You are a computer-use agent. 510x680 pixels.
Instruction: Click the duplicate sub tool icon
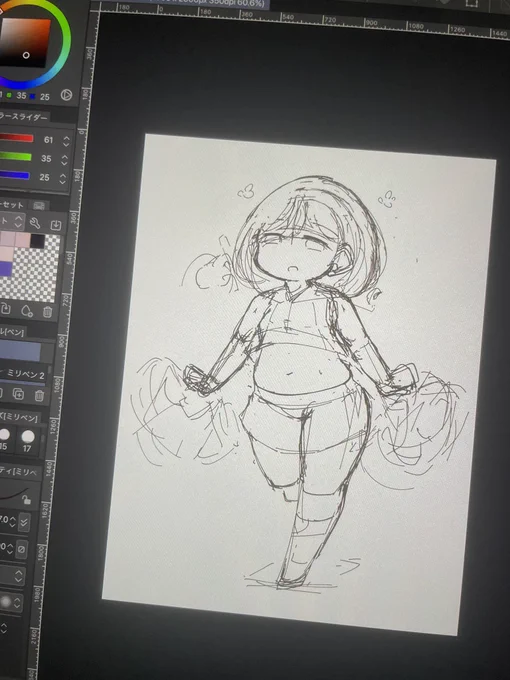[18, 394]
